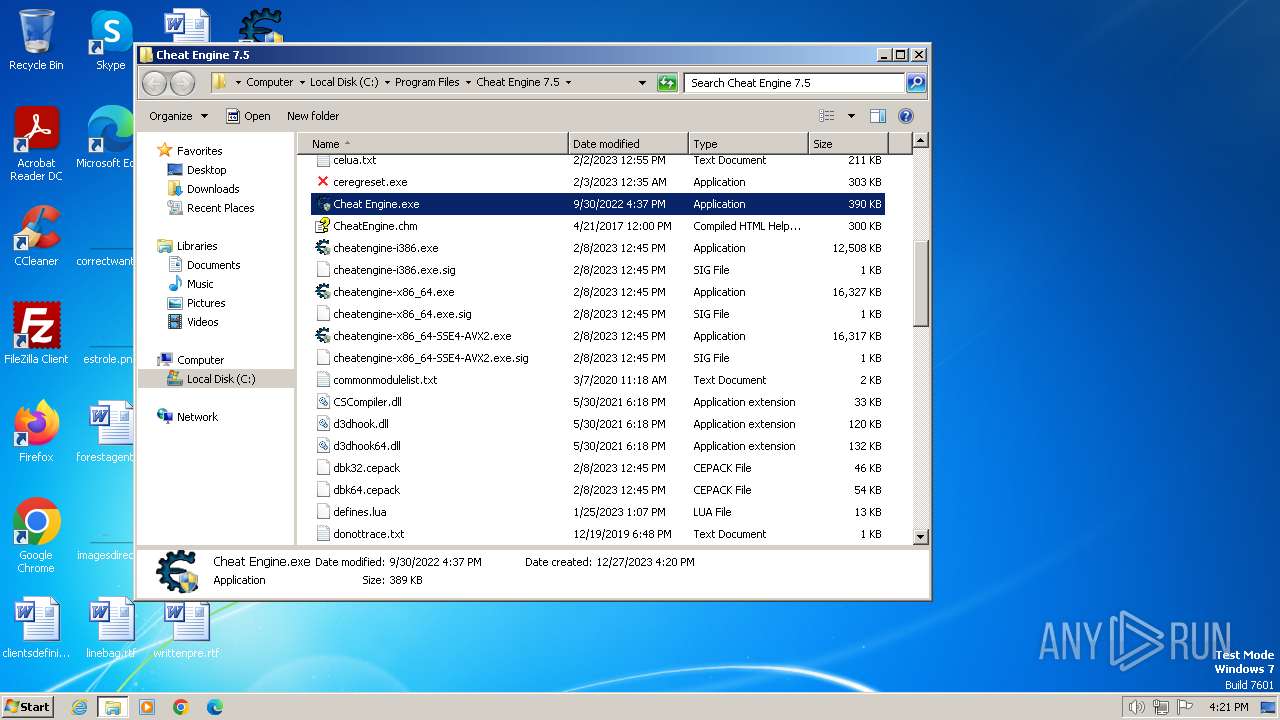Viewport: 1280px width, 720px height.
Task: Select cheatengine-i386.exe gear icon
Action: [323, 248]
